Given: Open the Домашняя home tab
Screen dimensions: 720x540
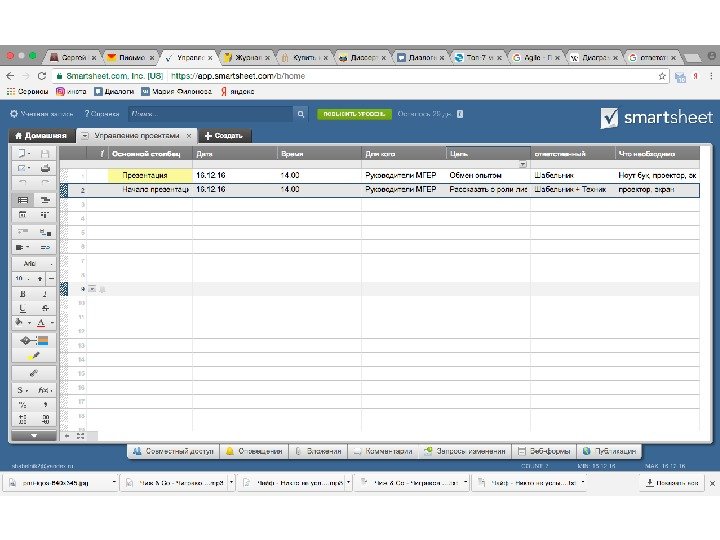Looking at the screenshot, I should point(41,135).
